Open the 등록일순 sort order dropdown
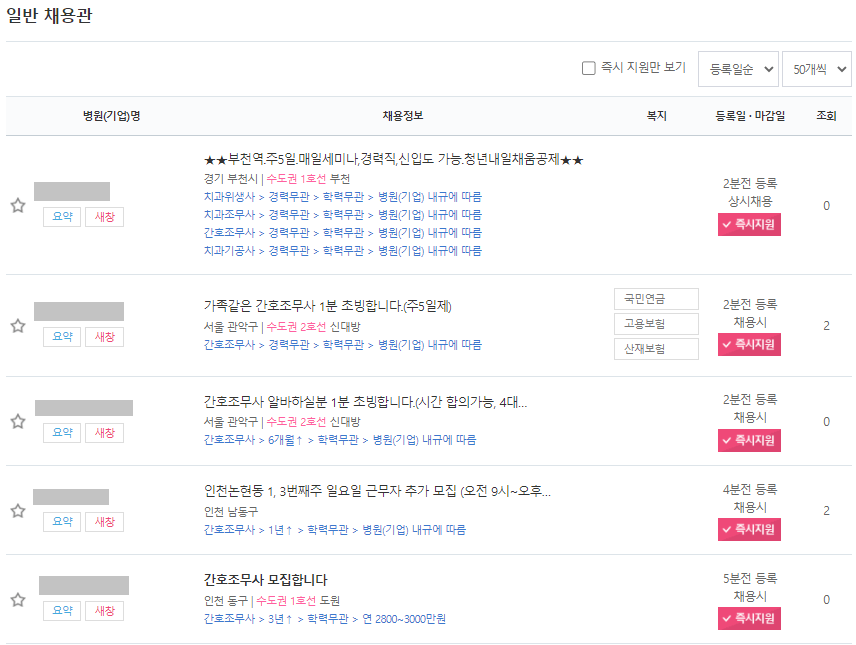Image resolution: width=856 pixels, height=645 pixels. tap(737, 67)
